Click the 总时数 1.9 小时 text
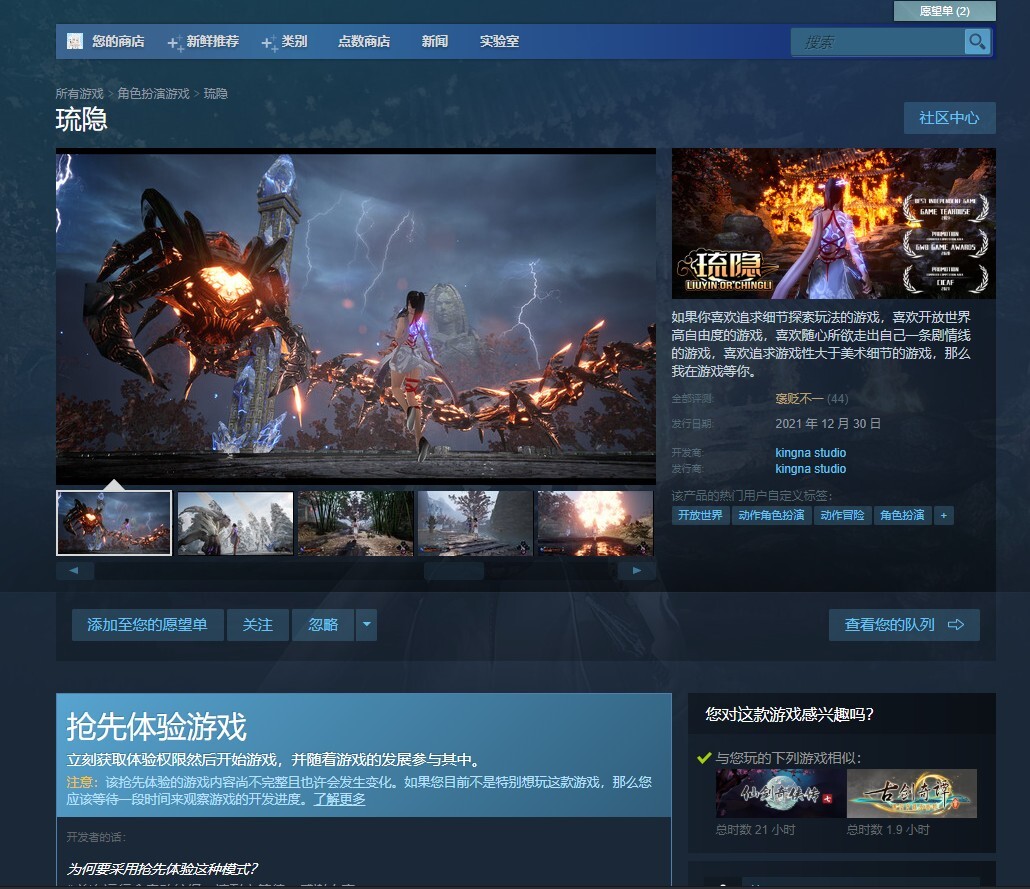Screen dimensions: 1030x889 pyautogui.click(x=888, y=830)
